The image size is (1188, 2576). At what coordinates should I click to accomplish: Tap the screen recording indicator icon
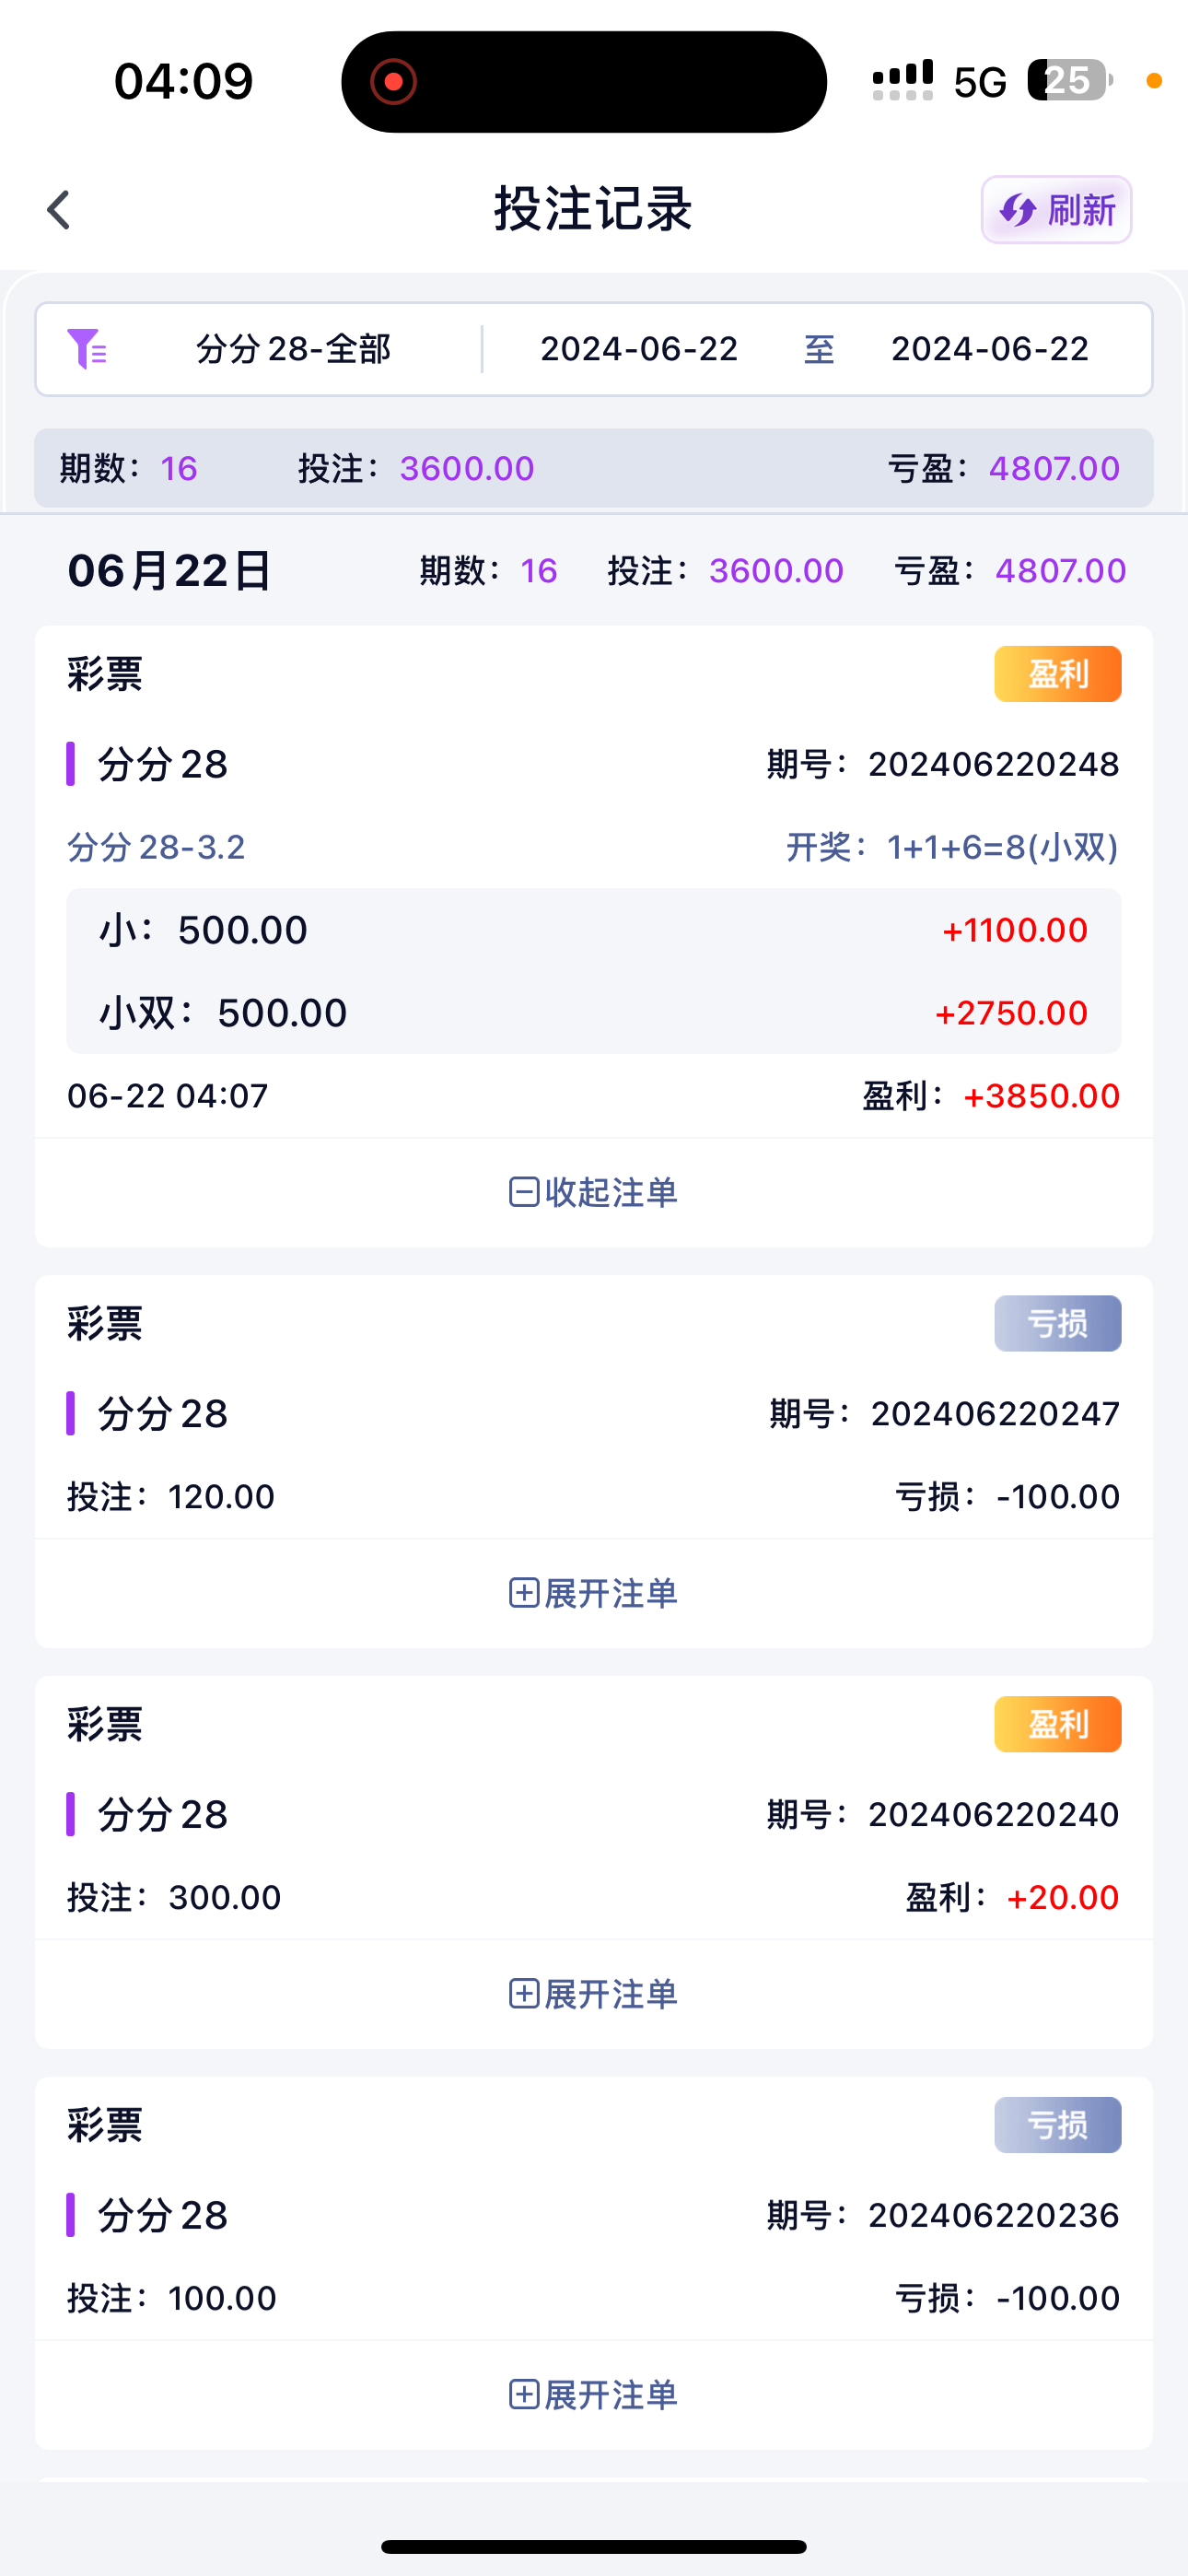pyautogui.click(x=393, y=82)
